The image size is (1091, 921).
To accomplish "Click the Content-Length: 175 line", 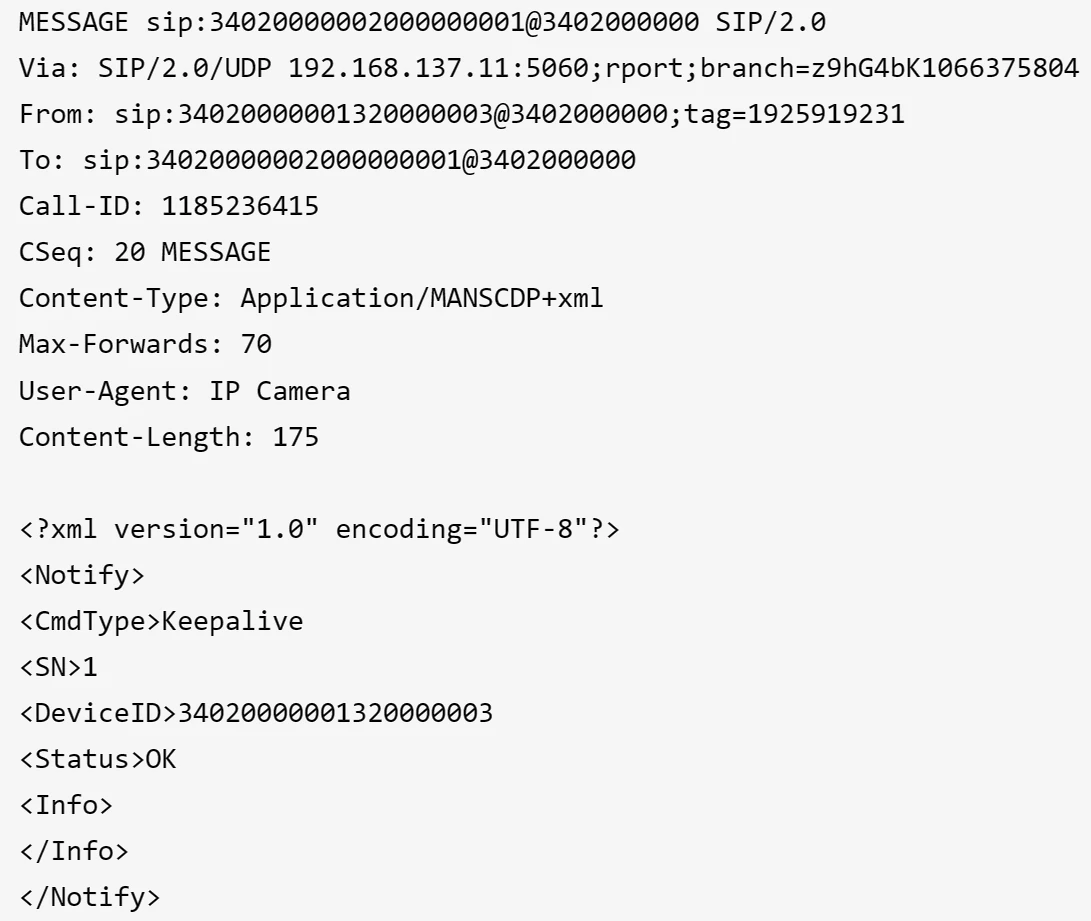I will click(169, 436).
